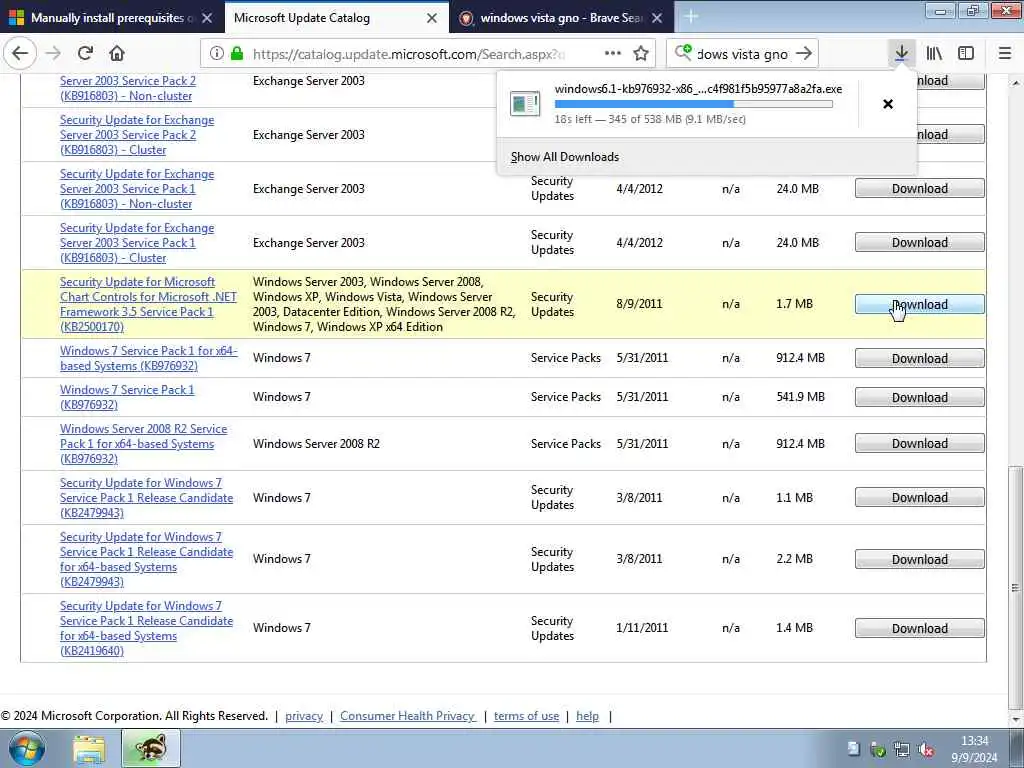The width and height of the screenshot is (1024, 768).
Task: Open the help footer link
Action: [x=587, y=716]
